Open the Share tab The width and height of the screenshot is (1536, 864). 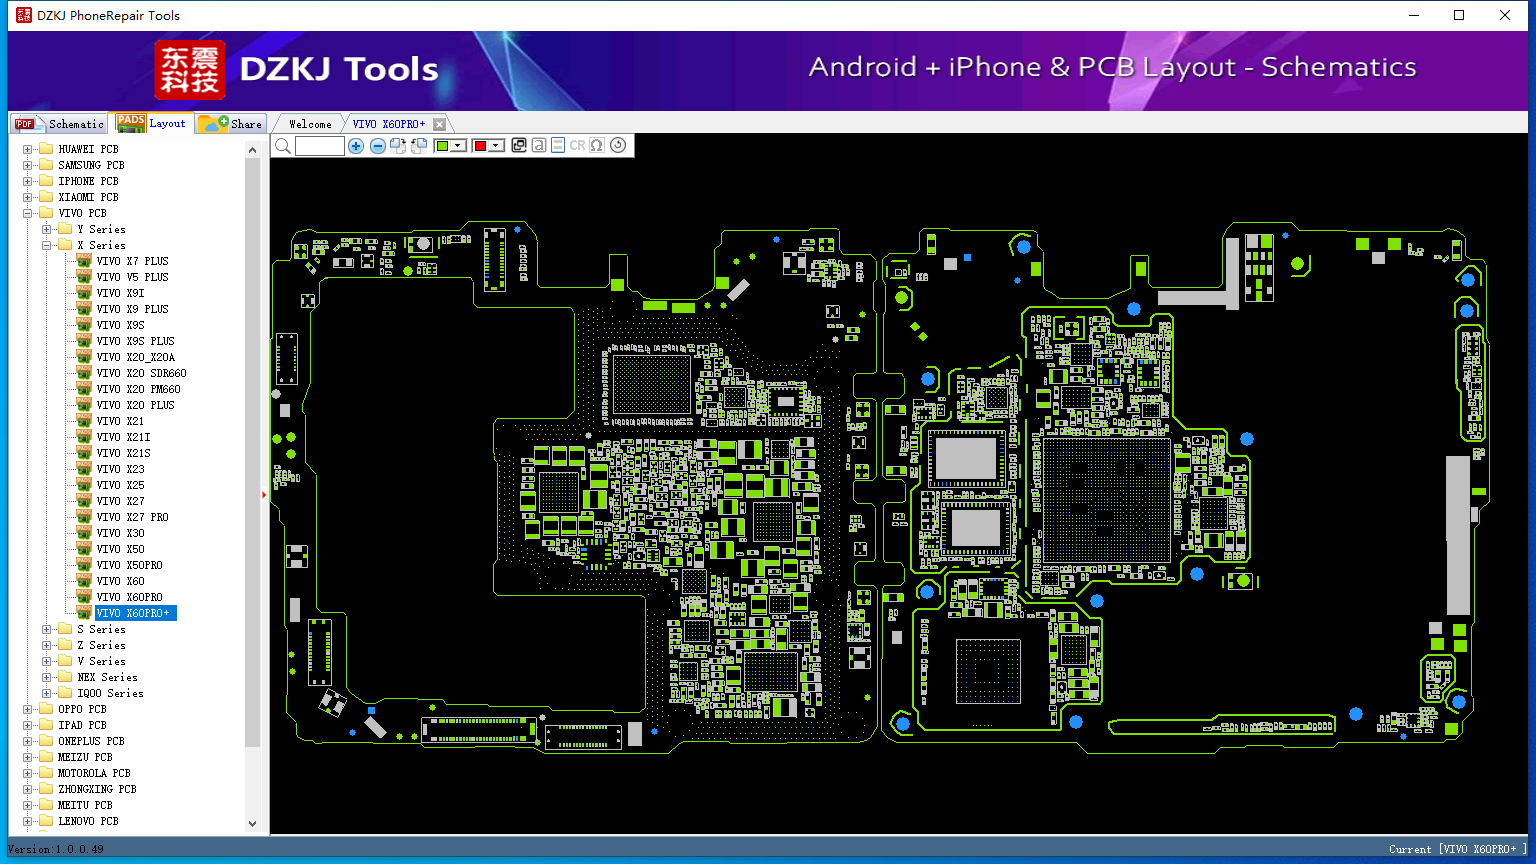pyautogui.click(x=230, y=124)
